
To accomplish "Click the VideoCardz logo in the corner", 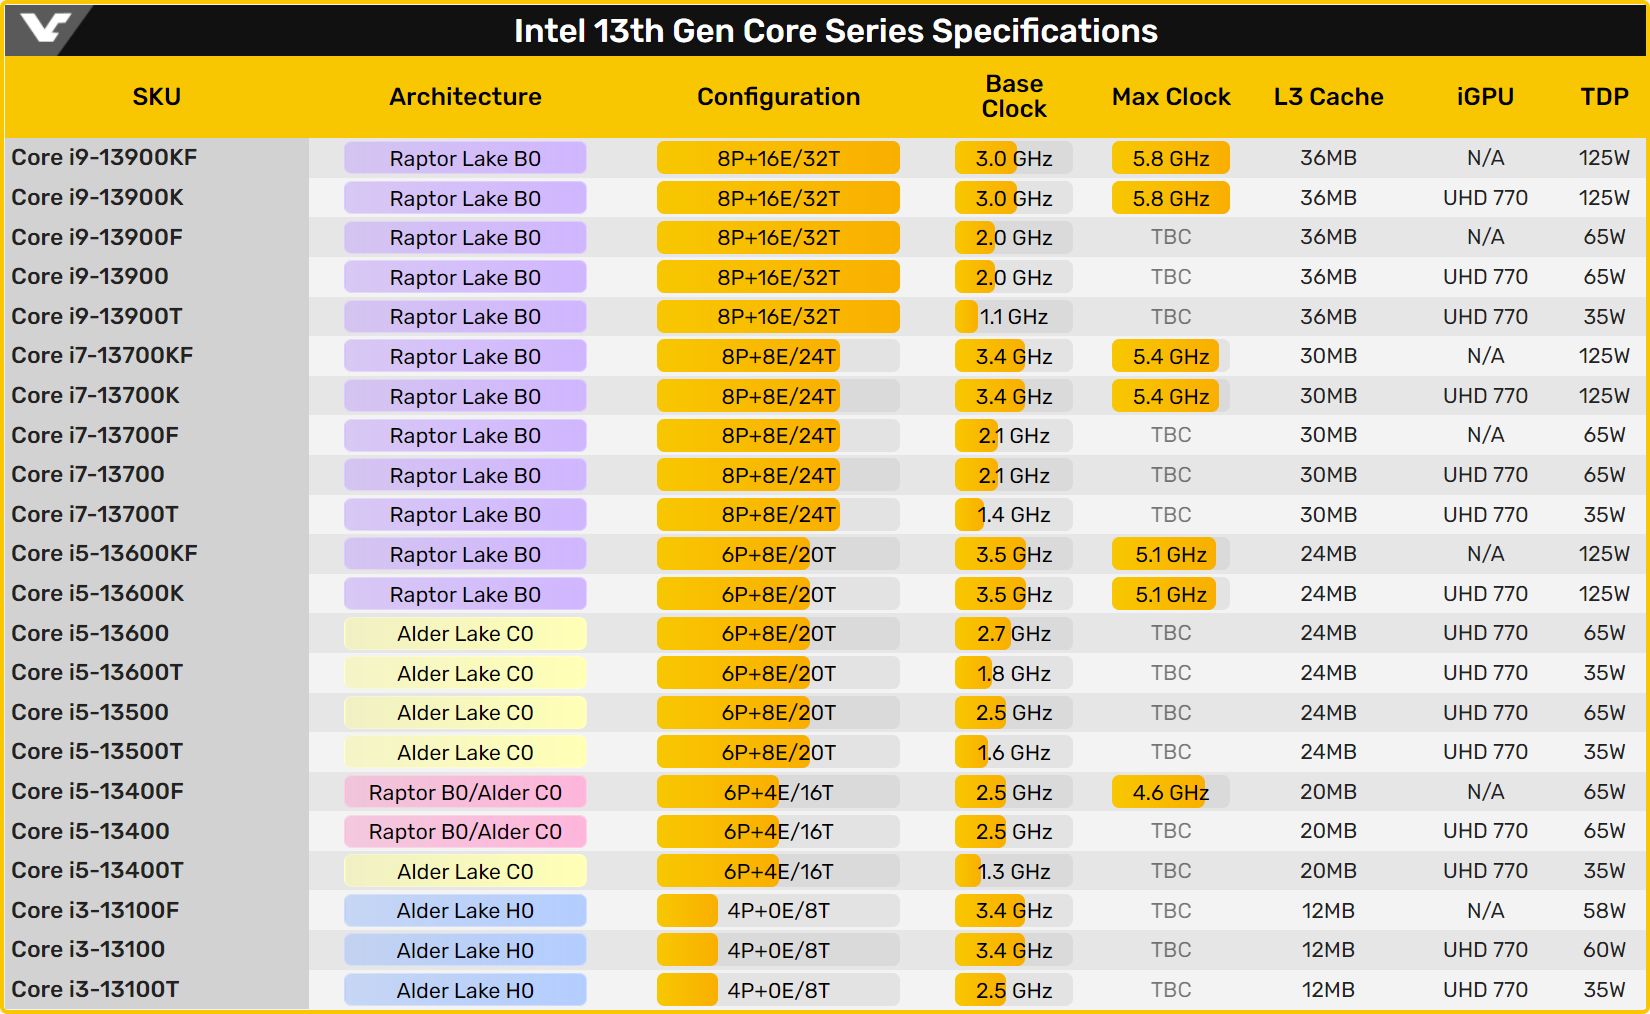I will pos(45,28).
